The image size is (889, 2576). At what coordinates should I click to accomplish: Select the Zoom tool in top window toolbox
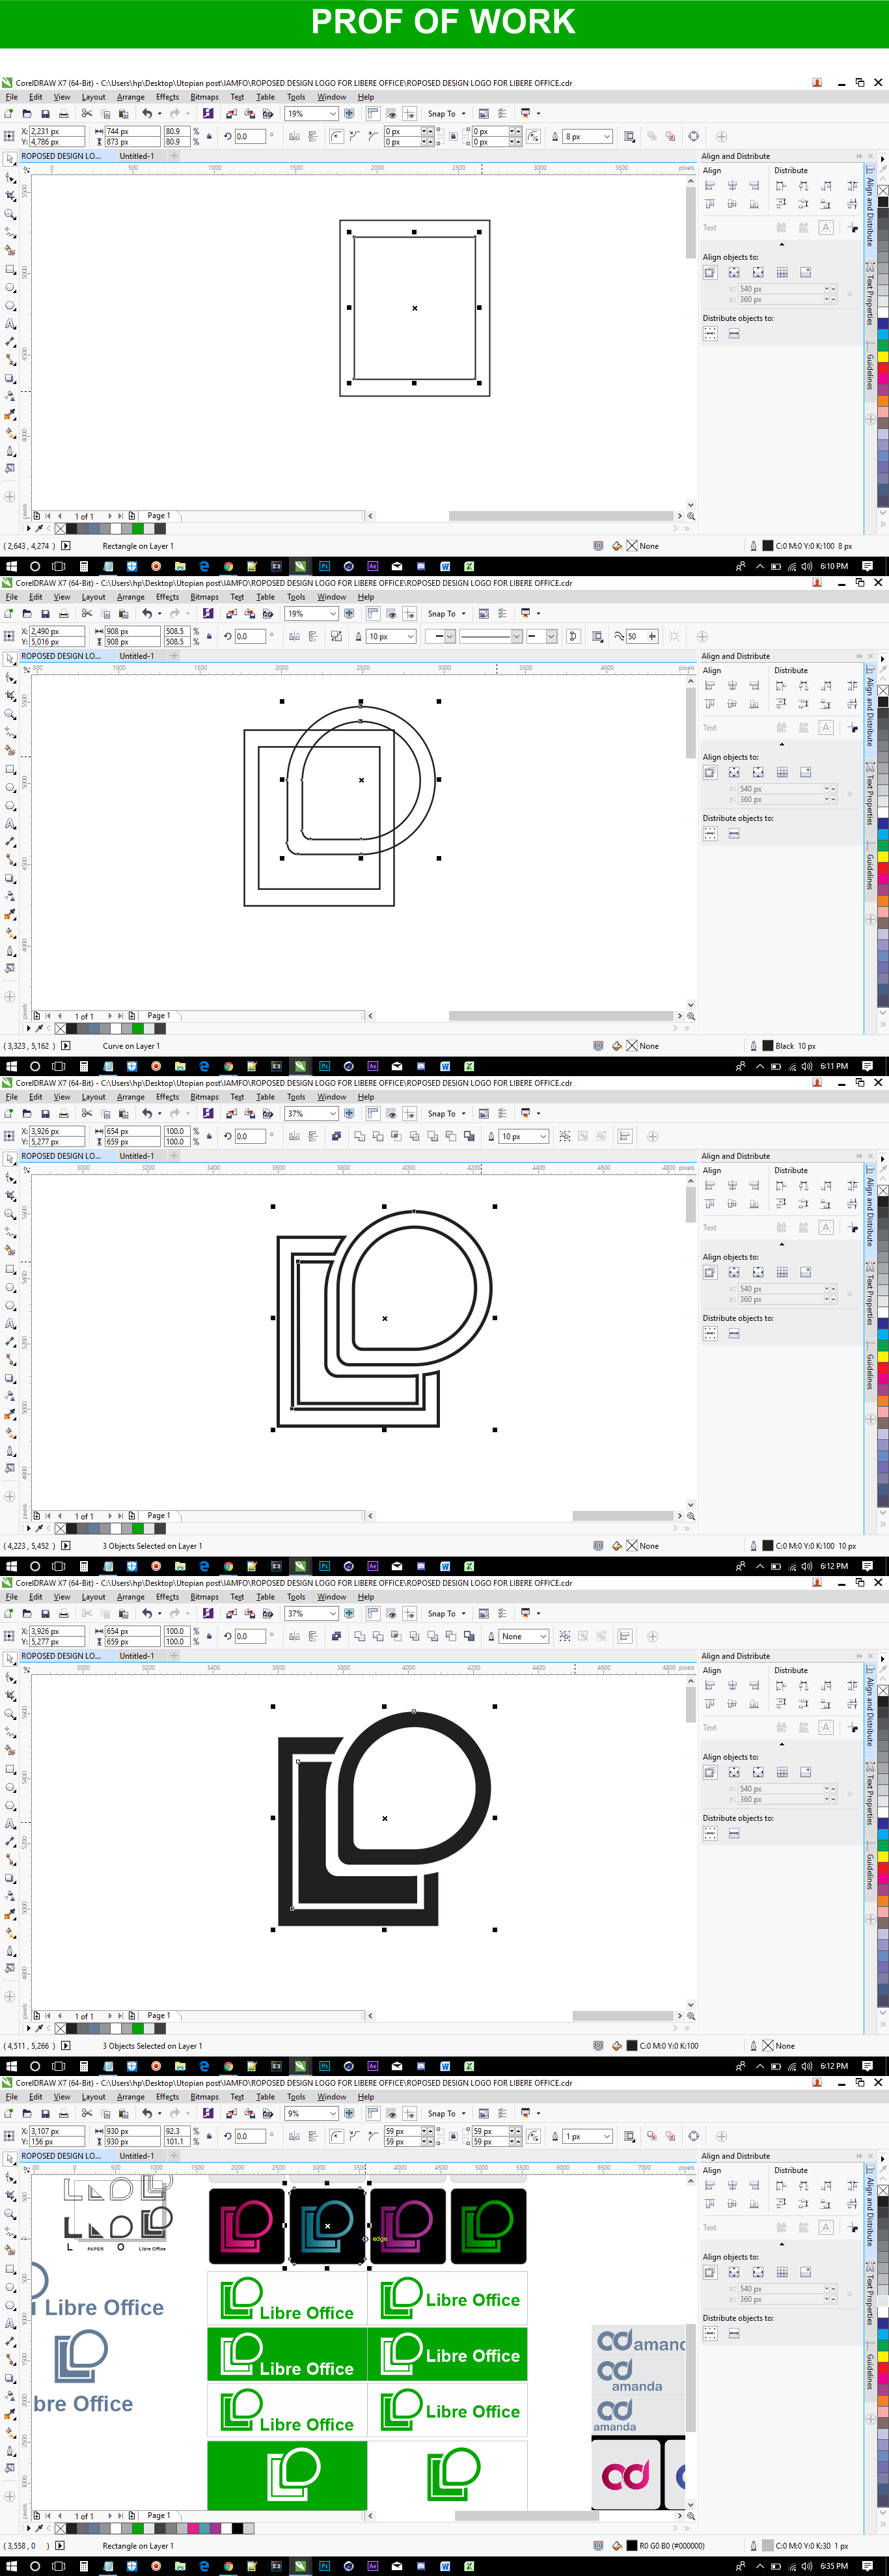pyautogui.click(x=10, y=214)
